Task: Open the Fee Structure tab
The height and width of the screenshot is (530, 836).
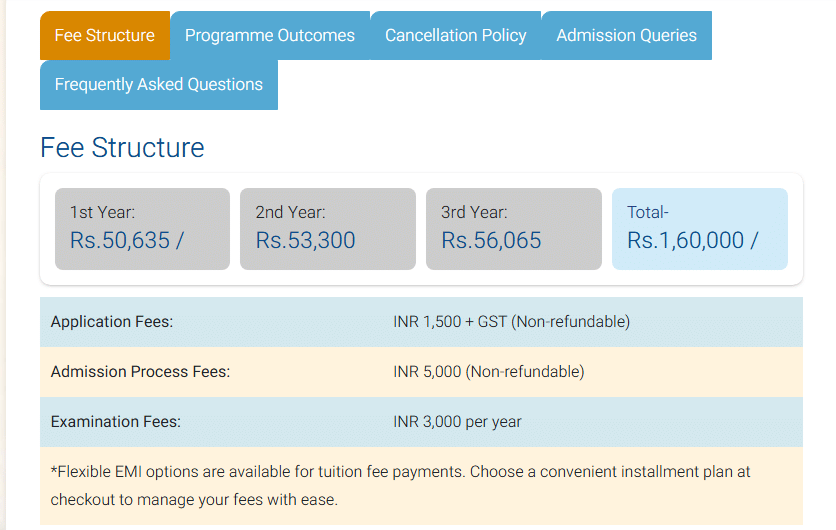Action: click(x=105, y=35)
